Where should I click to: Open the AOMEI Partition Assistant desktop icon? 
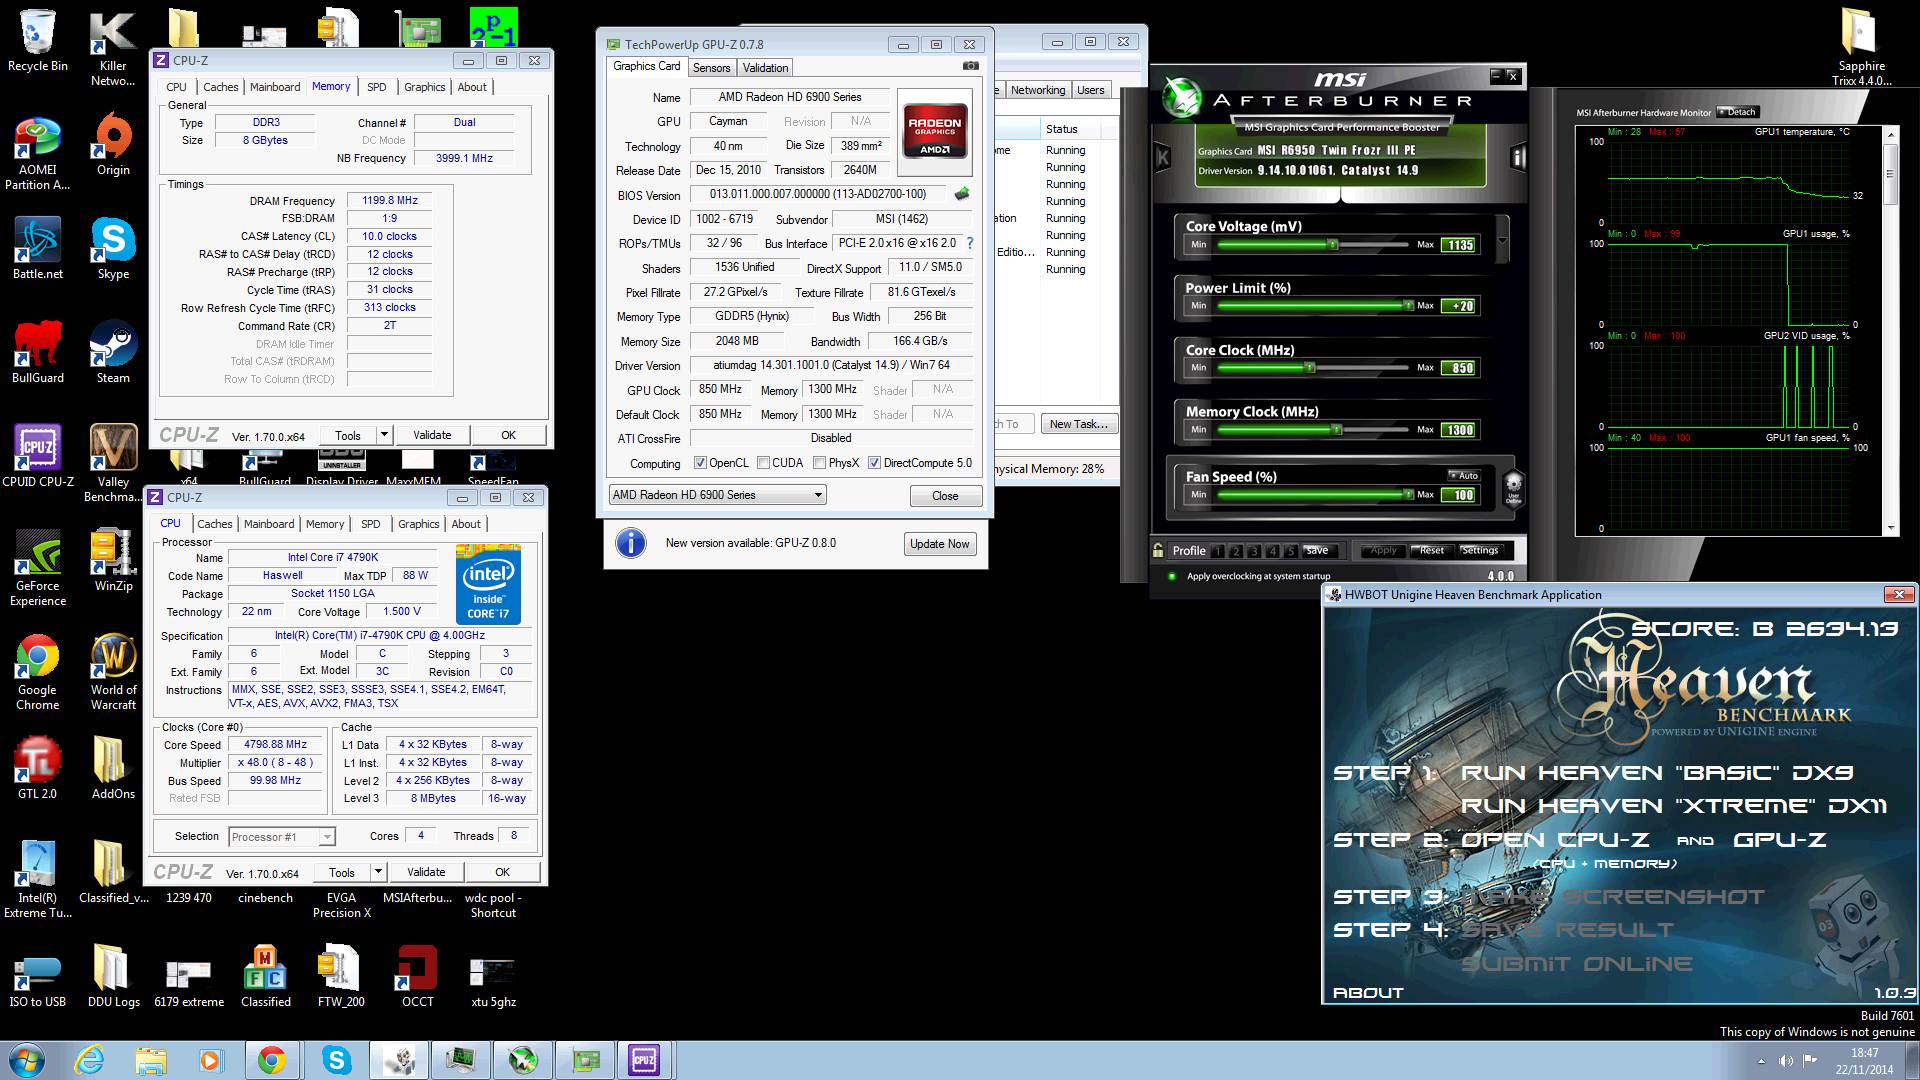coord(38,152)
